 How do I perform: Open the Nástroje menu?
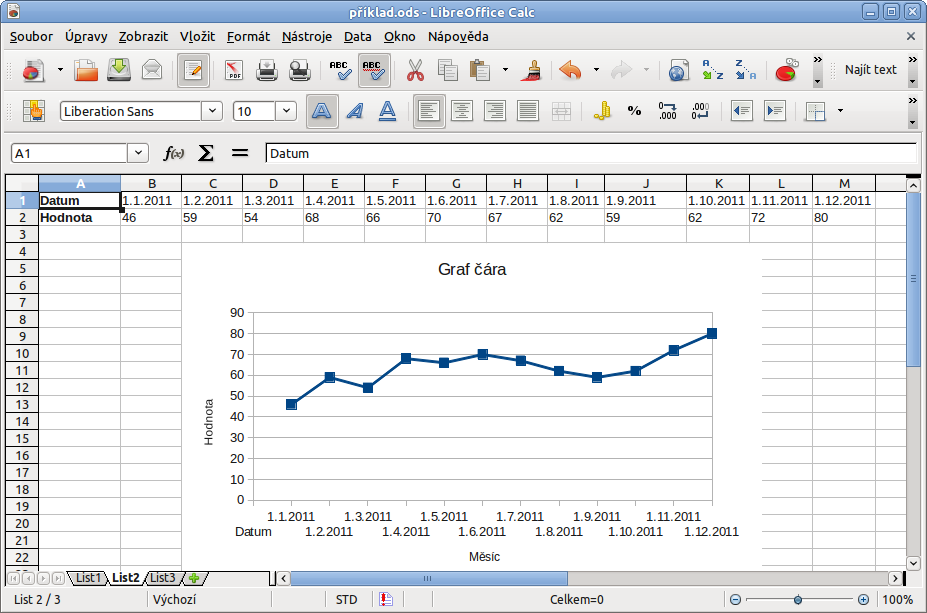point(307,37)
